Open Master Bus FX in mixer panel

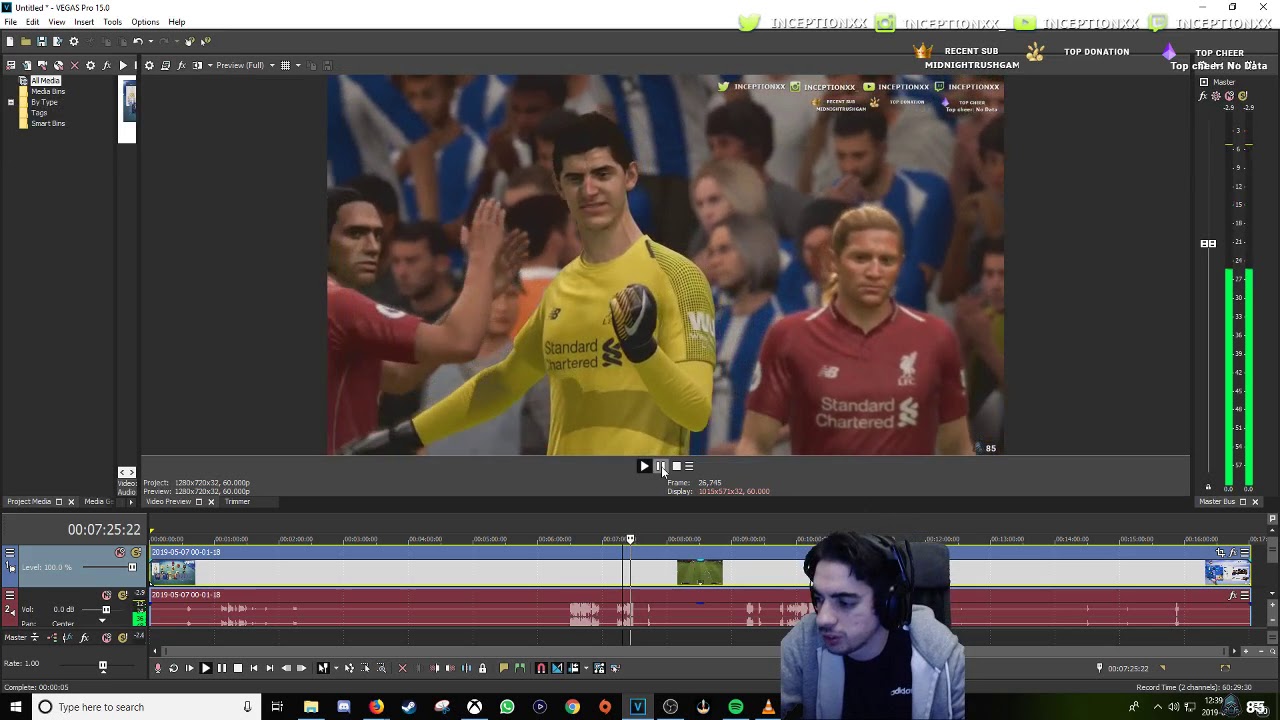tap(1204, 96)
